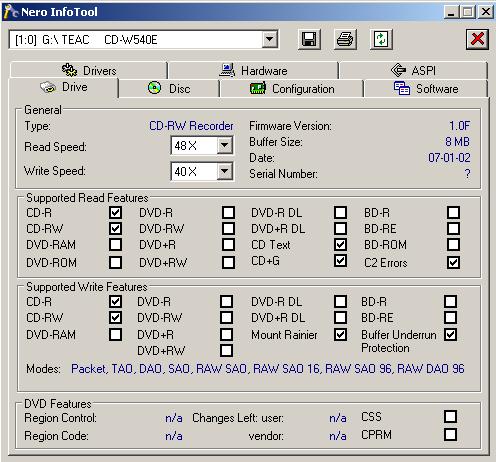Click the Region Control n/a value
The image size is (496, 462).
174,418
